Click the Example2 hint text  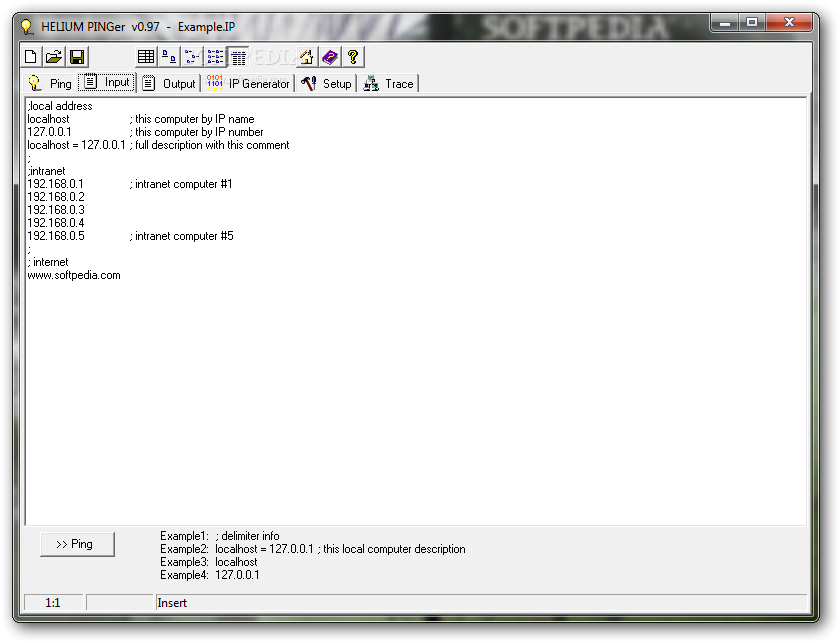point(313,549)
